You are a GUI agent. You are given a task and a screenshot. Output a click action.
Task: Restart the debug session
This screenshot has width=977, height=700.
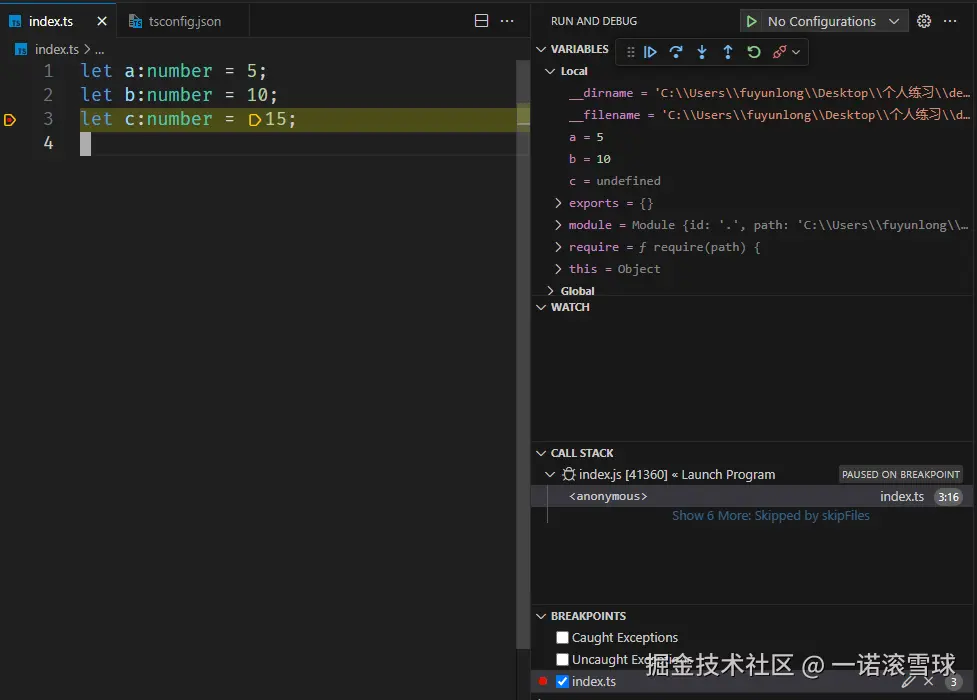click(754, 52)
